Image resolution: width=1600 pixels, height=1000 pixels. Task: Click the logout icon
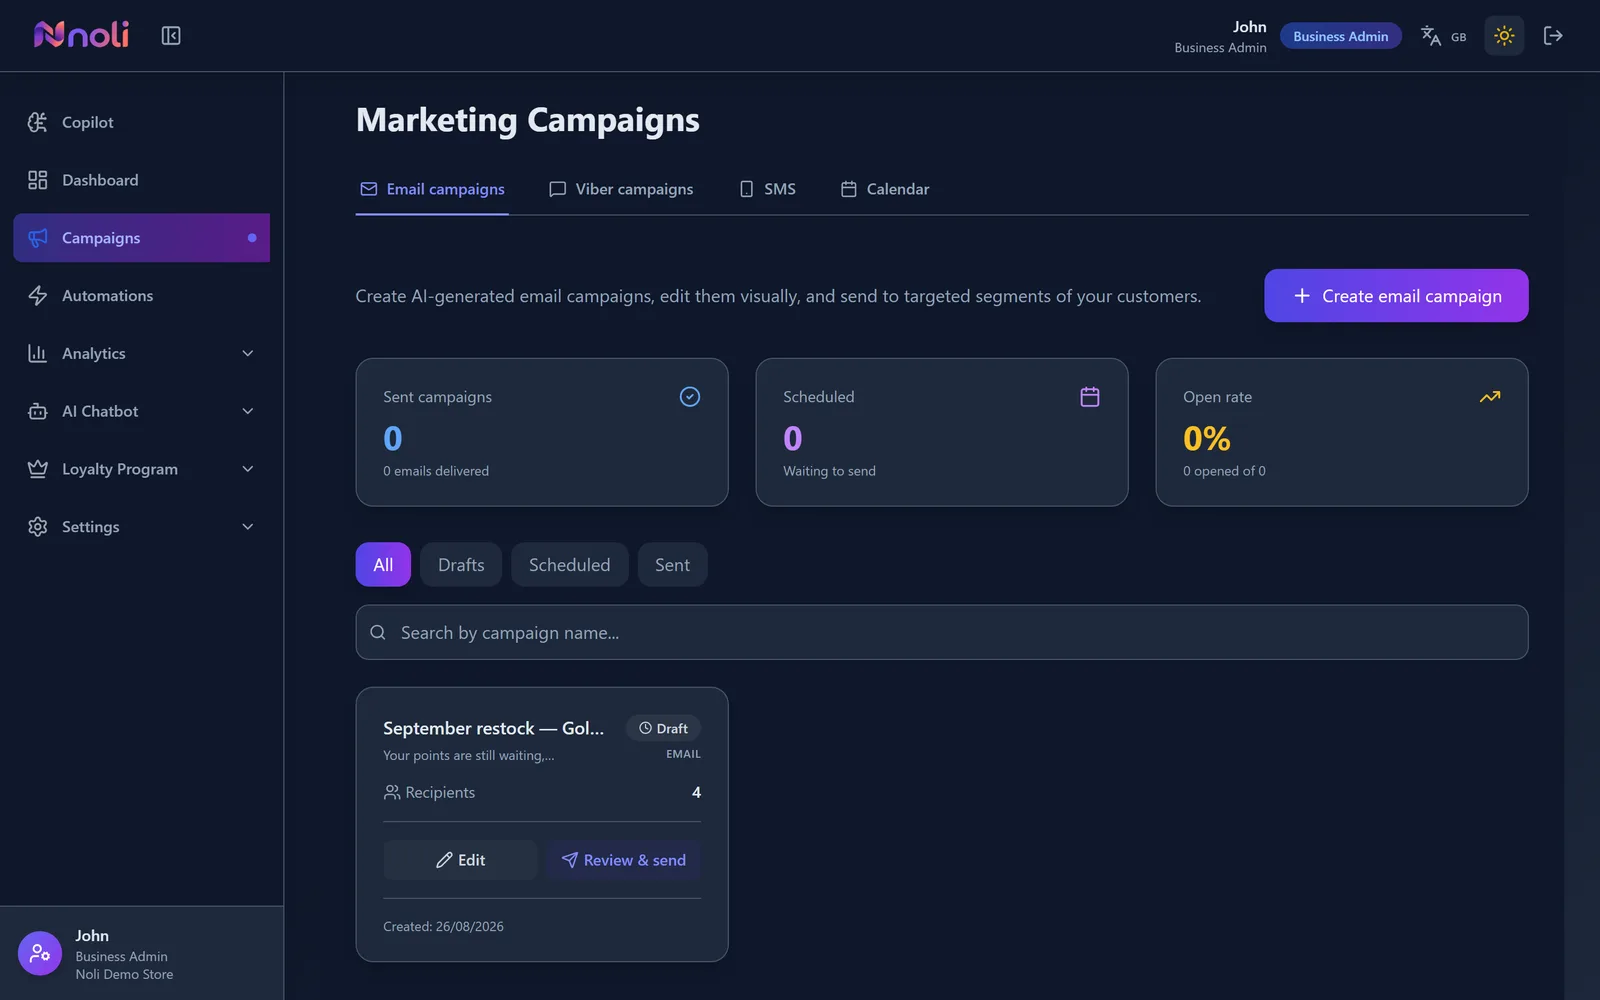tap(1553, 36)
